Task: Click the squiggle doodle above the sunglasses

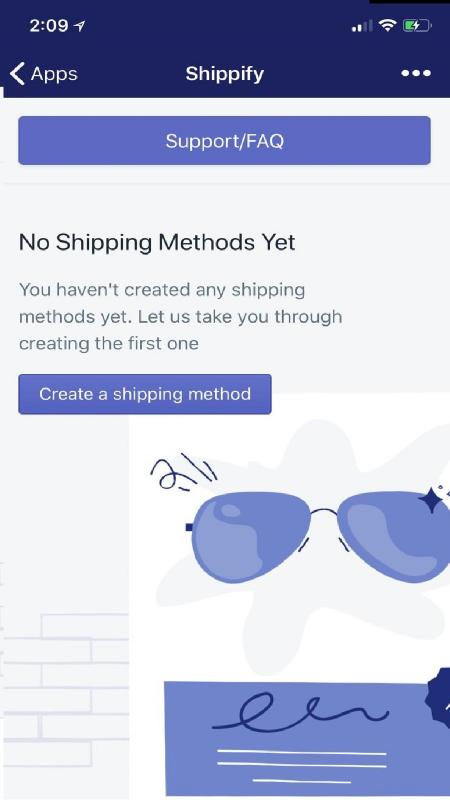Action: coord(183,473)
